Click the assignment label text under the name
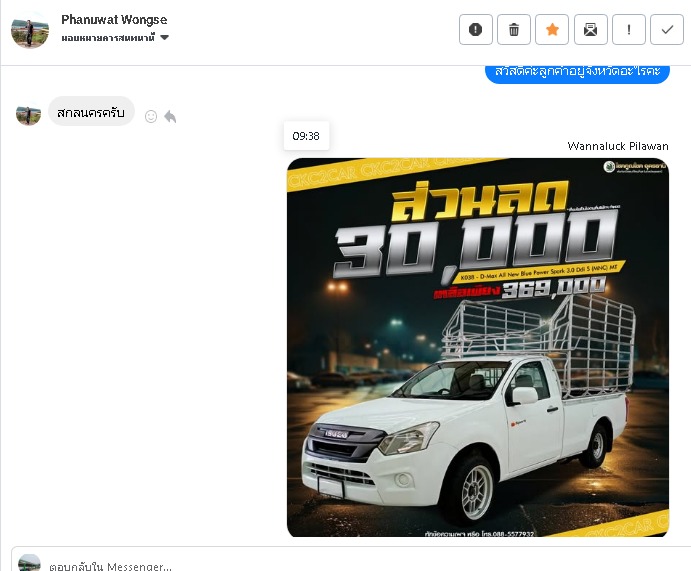 point(108,38)
